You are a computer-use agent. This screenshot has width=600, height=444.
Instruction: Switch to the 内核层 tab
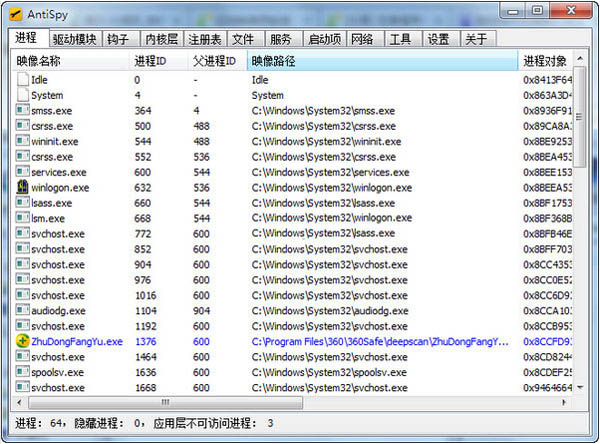pos(161,39)
